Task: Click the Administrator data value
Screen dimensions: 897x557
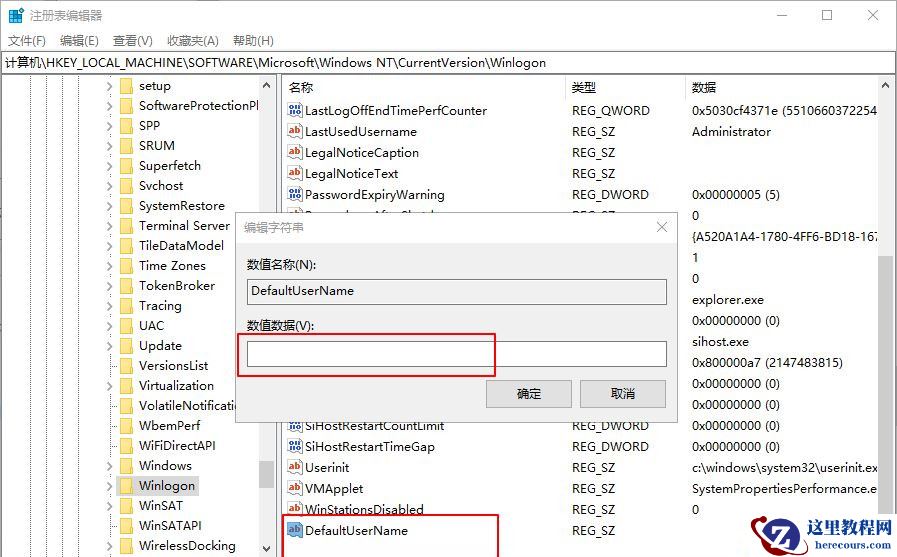Action: point(731,132)
